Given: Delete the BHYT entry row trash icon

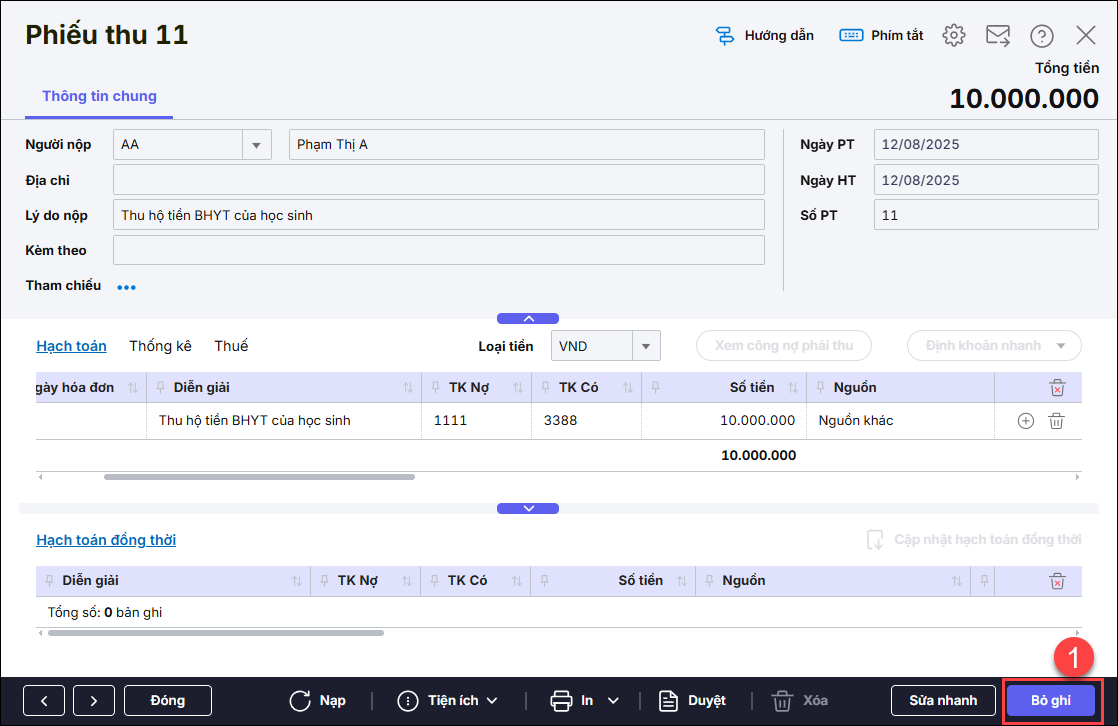Looking at the screenshot, I should coord(1056,421).
